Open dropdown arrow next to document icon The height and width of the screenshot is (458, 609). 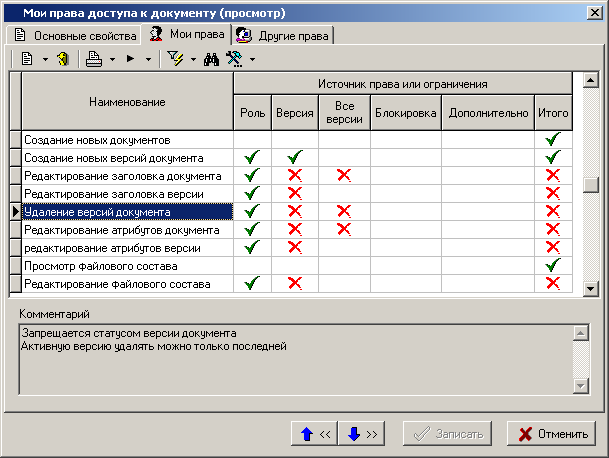[44, 60]
